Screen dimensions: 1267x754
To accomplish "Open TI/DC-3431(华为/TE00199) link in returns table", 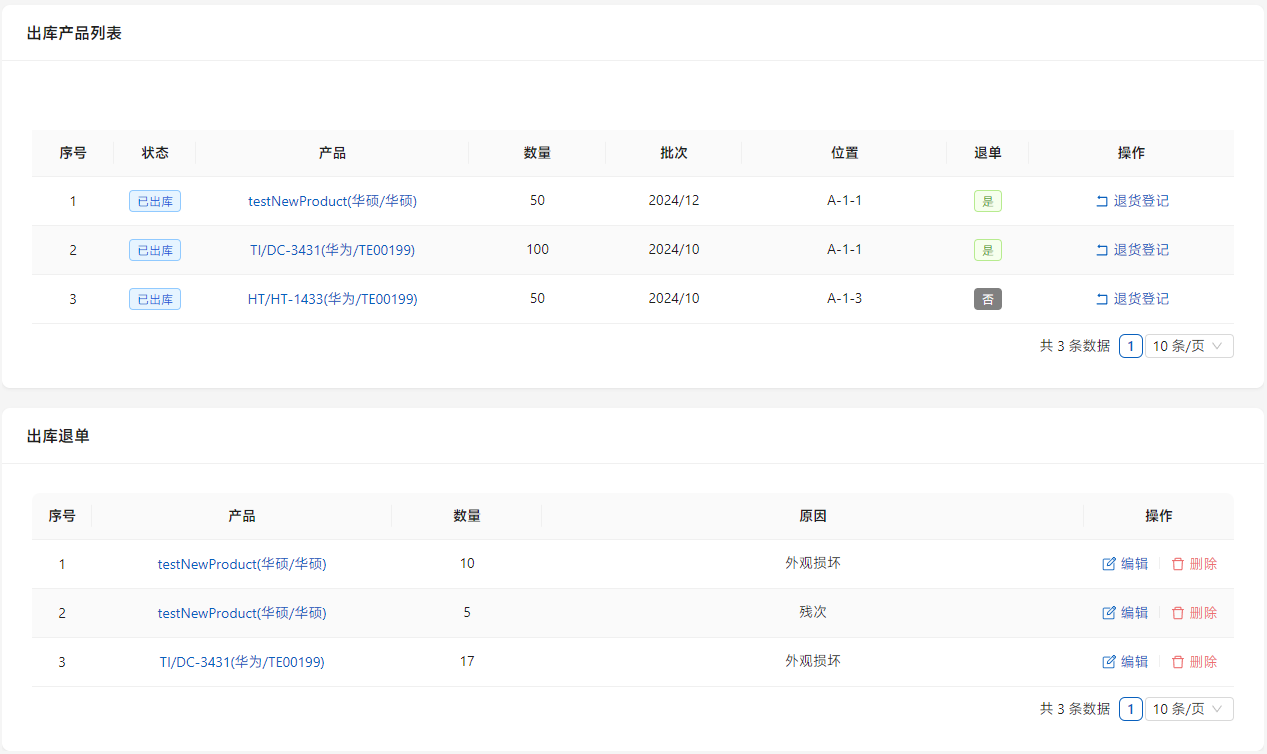I will [242, 662].
